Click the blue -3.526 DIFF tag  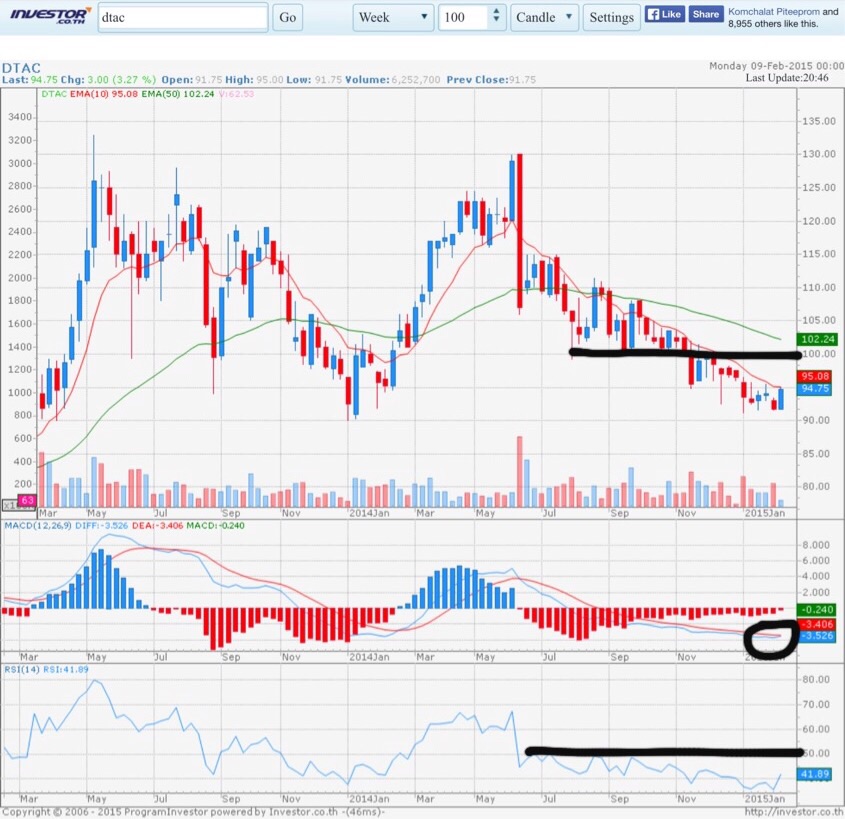pyautogui.click(x=818, y=636)
